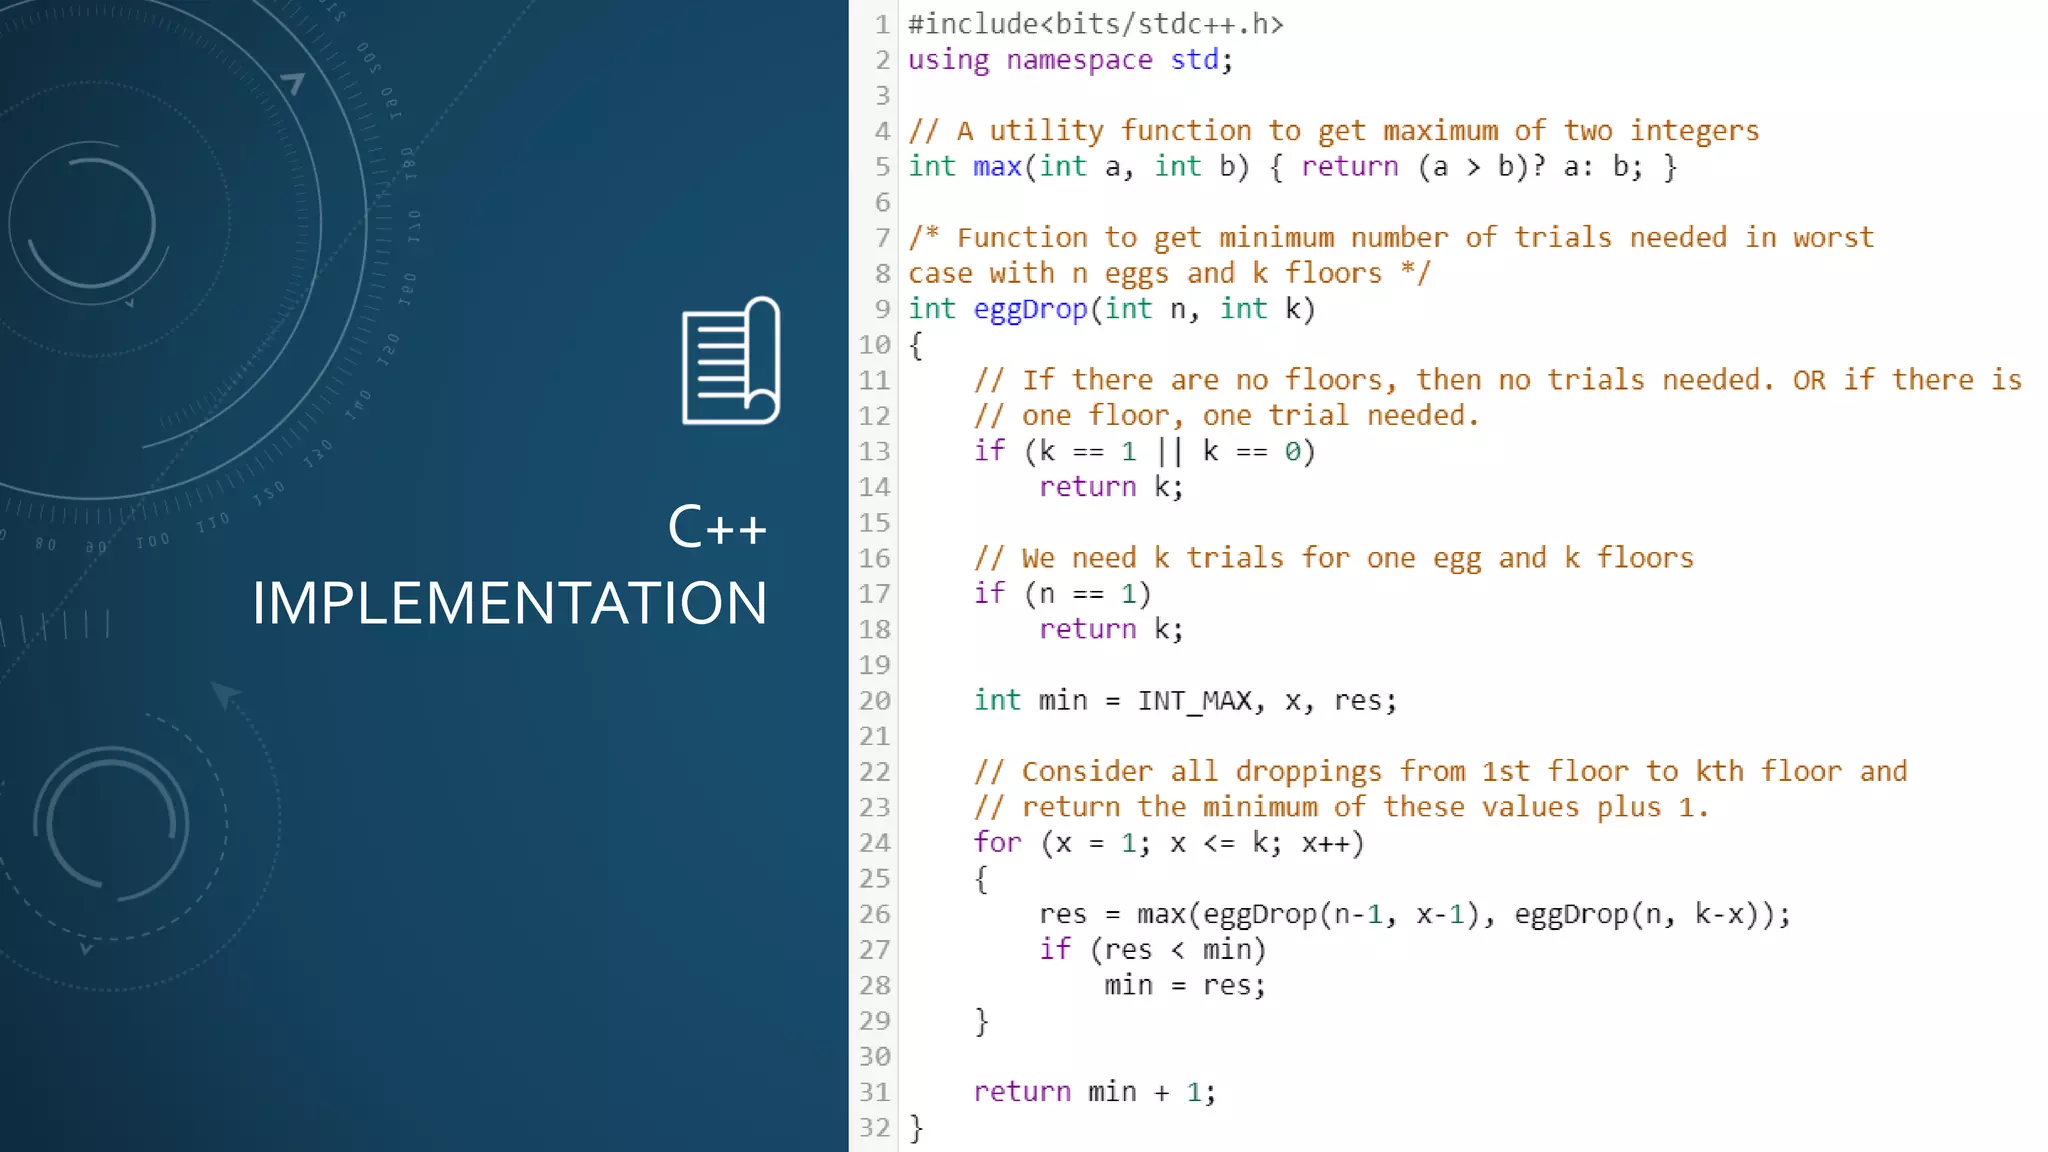Click the 'using namespace std;' line
The image size is (2048, 1152).
tap(1070, 60)
